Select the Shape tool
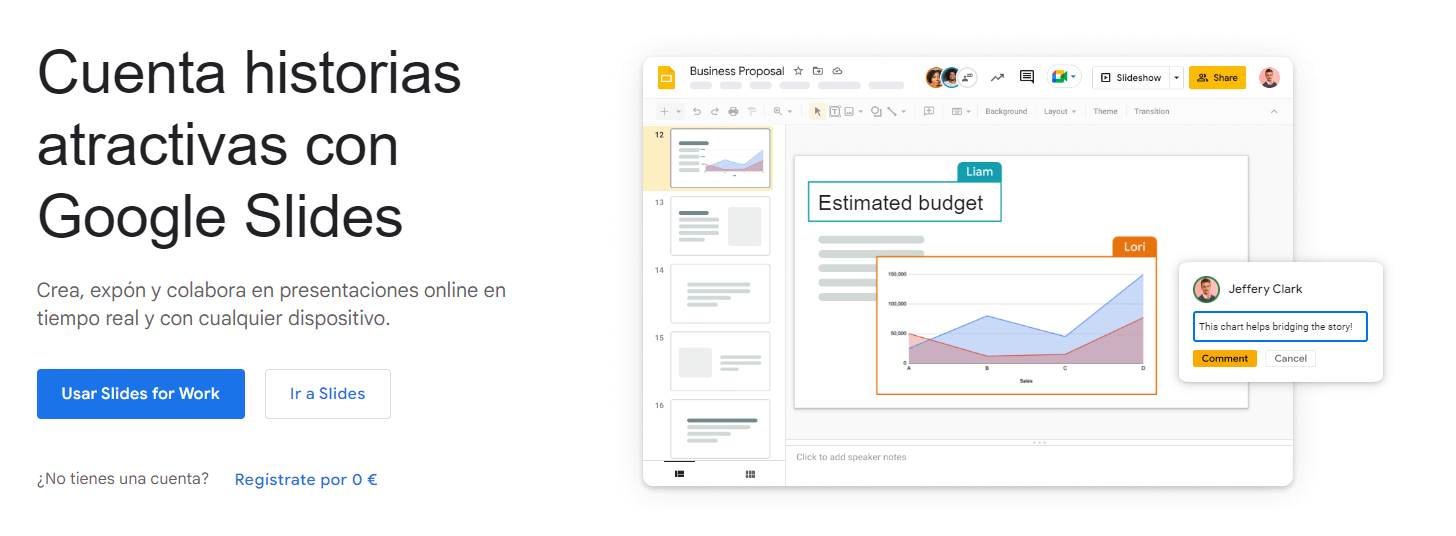 tap(876, 111)
